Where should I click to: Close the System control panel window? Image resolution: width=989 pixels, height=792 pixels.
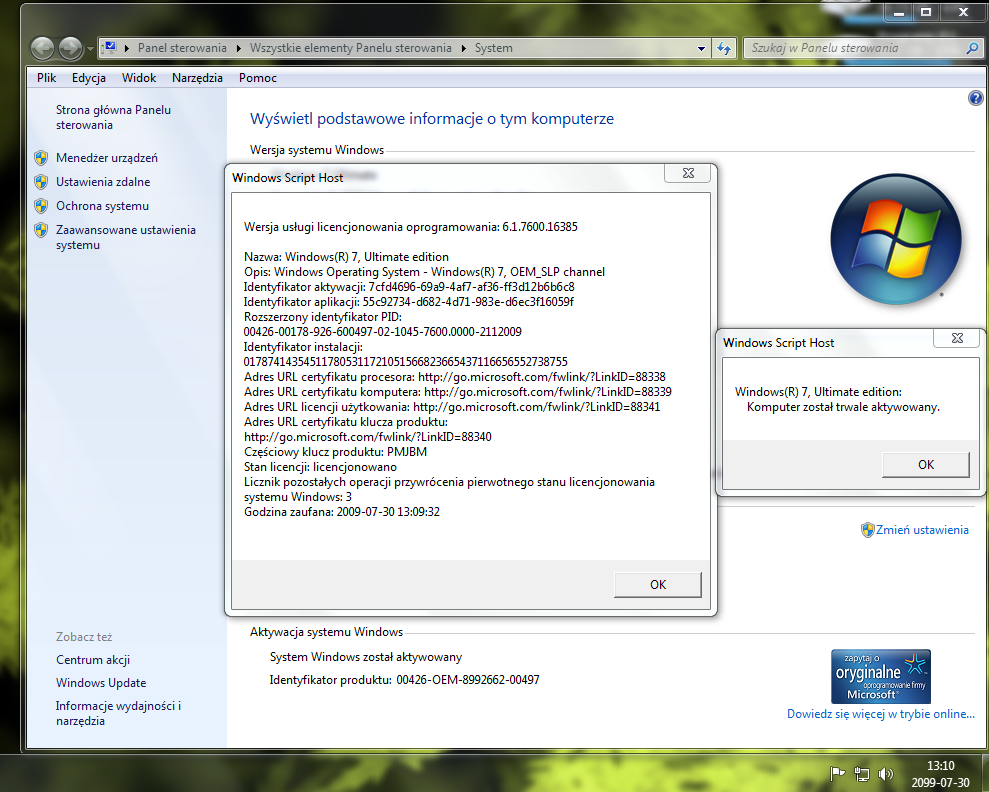[963, 12]
